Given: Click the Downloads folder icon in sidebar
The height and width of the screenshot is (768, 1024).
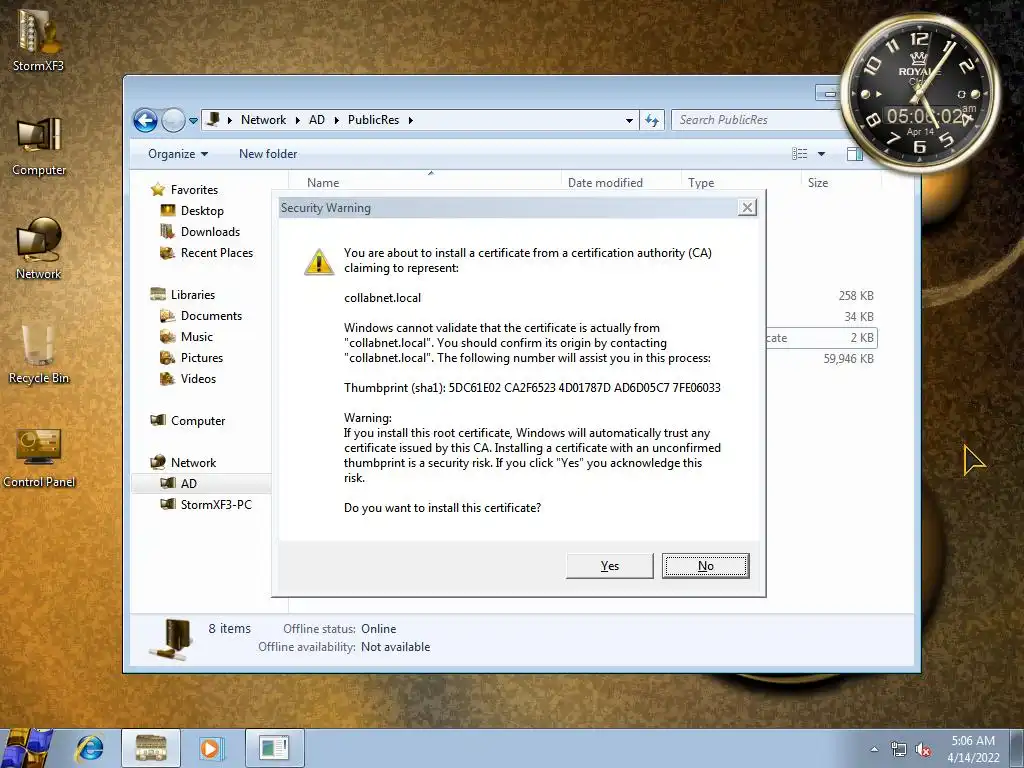Looking at the screenshot, I should pos(167,232).
